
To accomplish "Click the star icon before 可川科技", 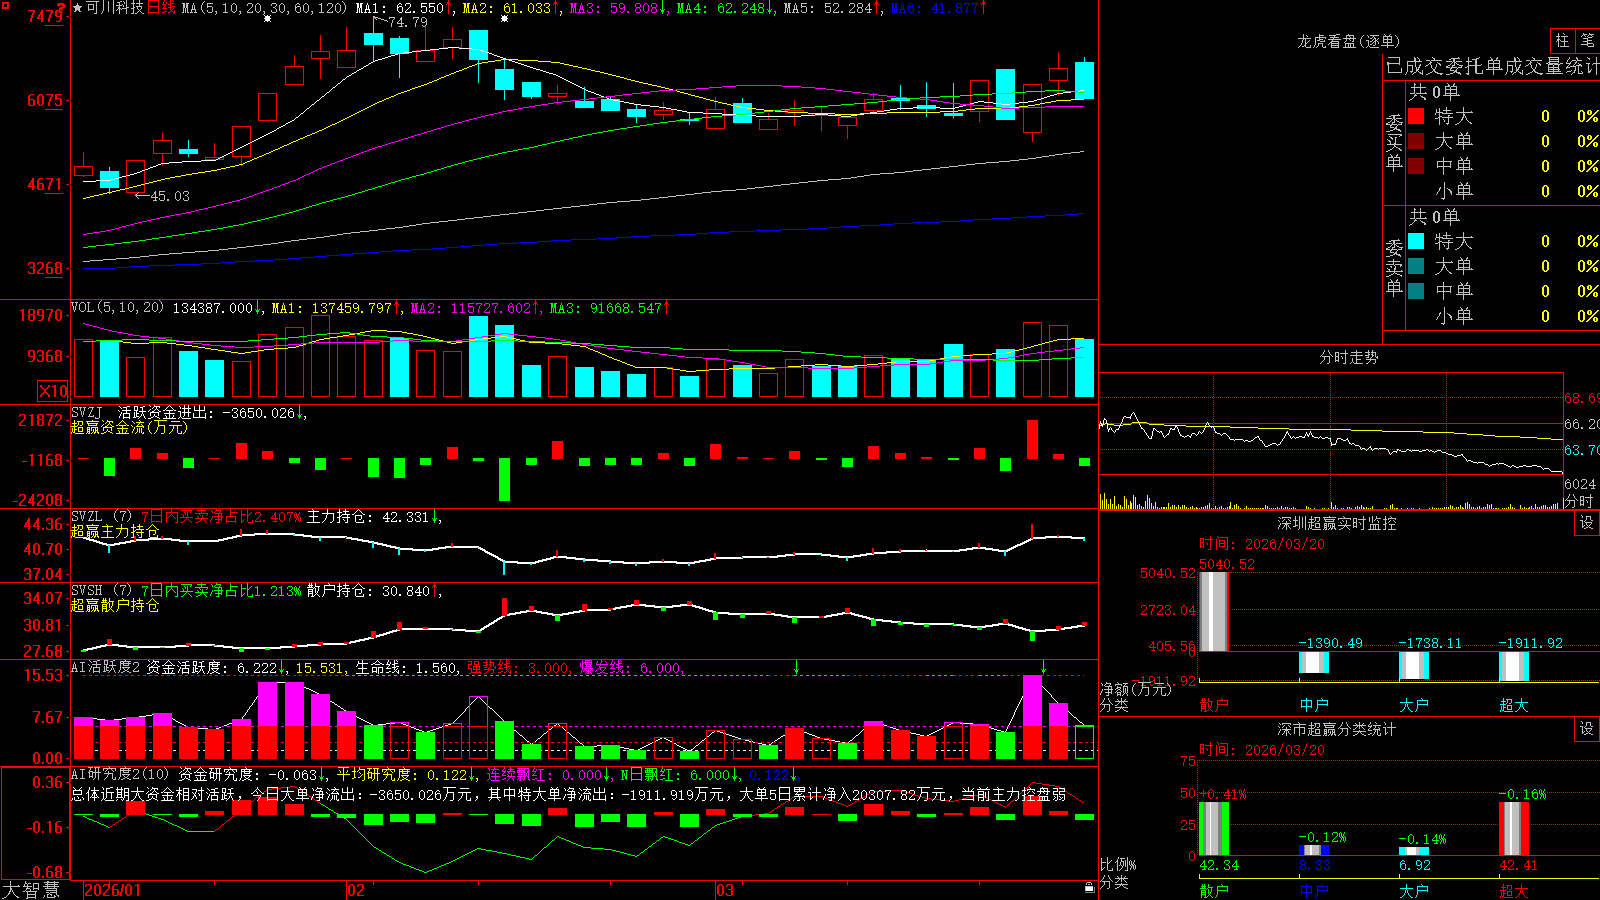I will coord(78,8).
